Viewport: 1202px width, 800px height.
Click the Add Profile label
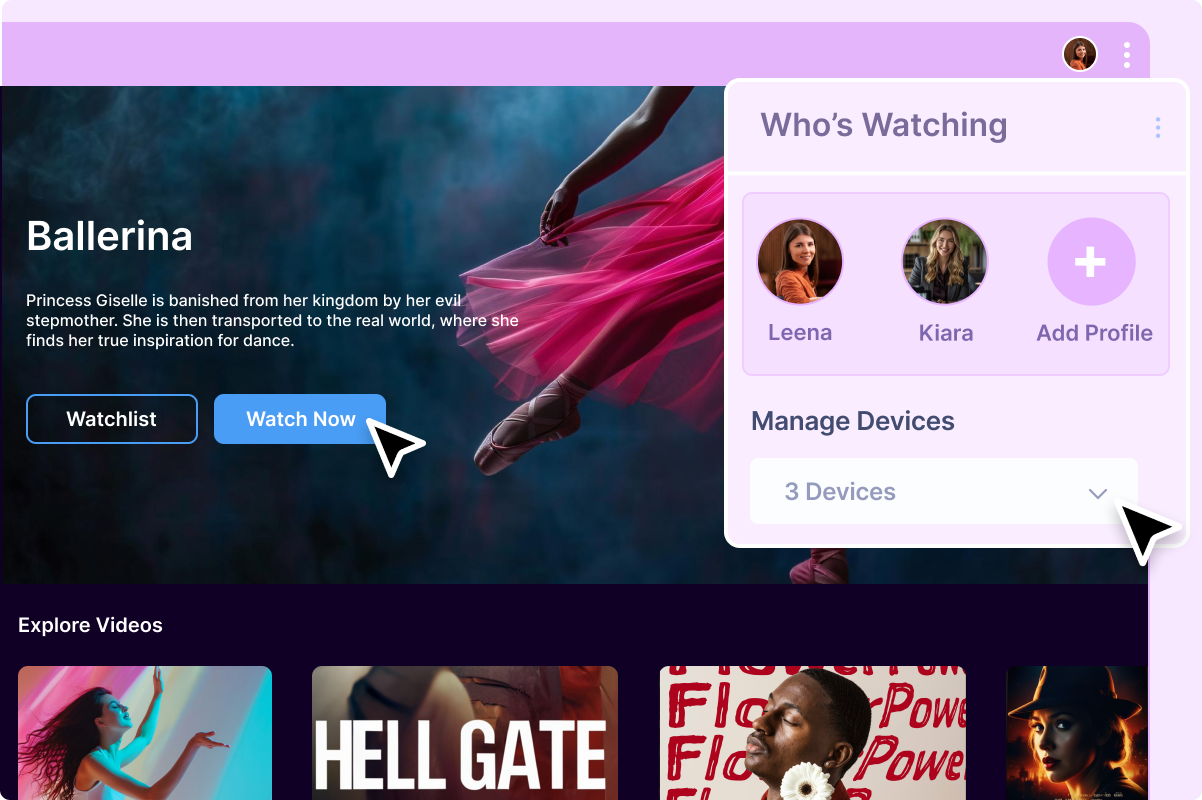[1094, 333]
